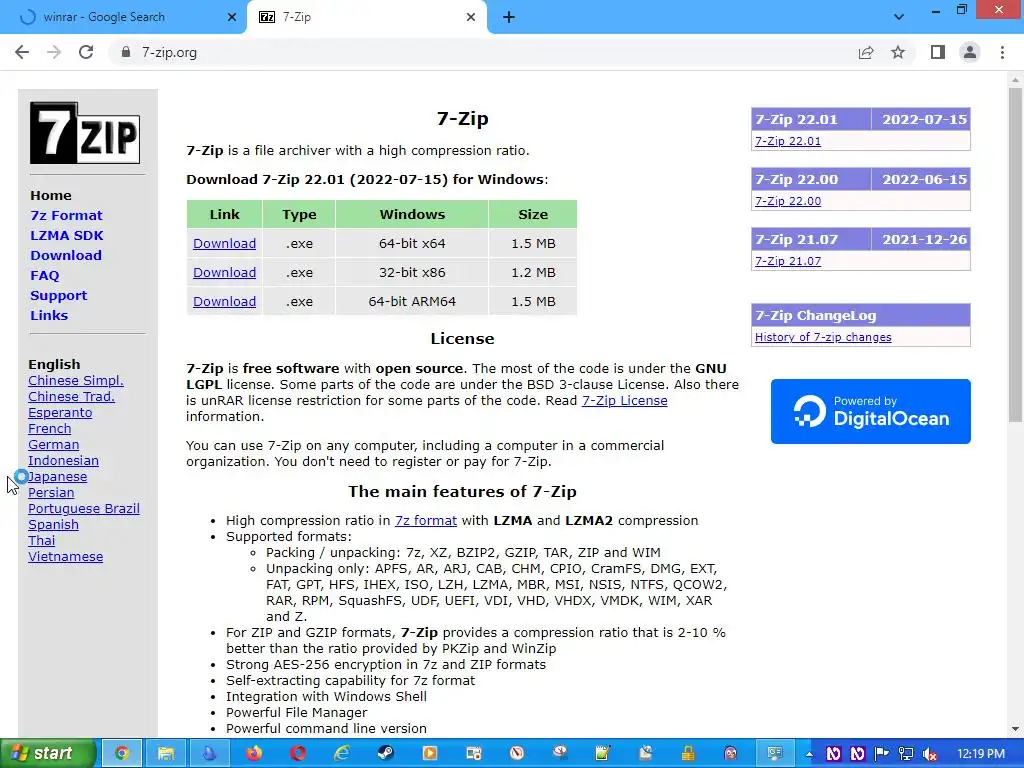Go back to previous page
The width and height of the screenshot is (1024, 768).
click(x=22, y=52)
